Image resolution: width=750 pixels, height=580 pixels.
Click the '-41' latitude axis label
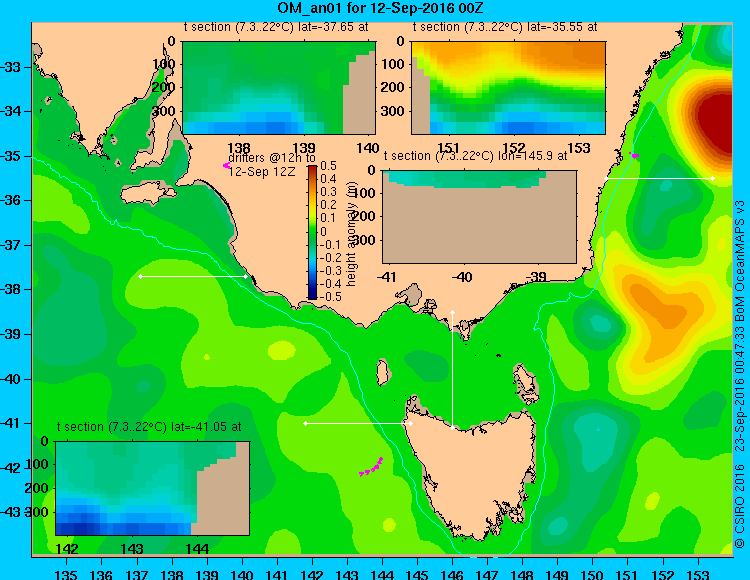(11, 423)
